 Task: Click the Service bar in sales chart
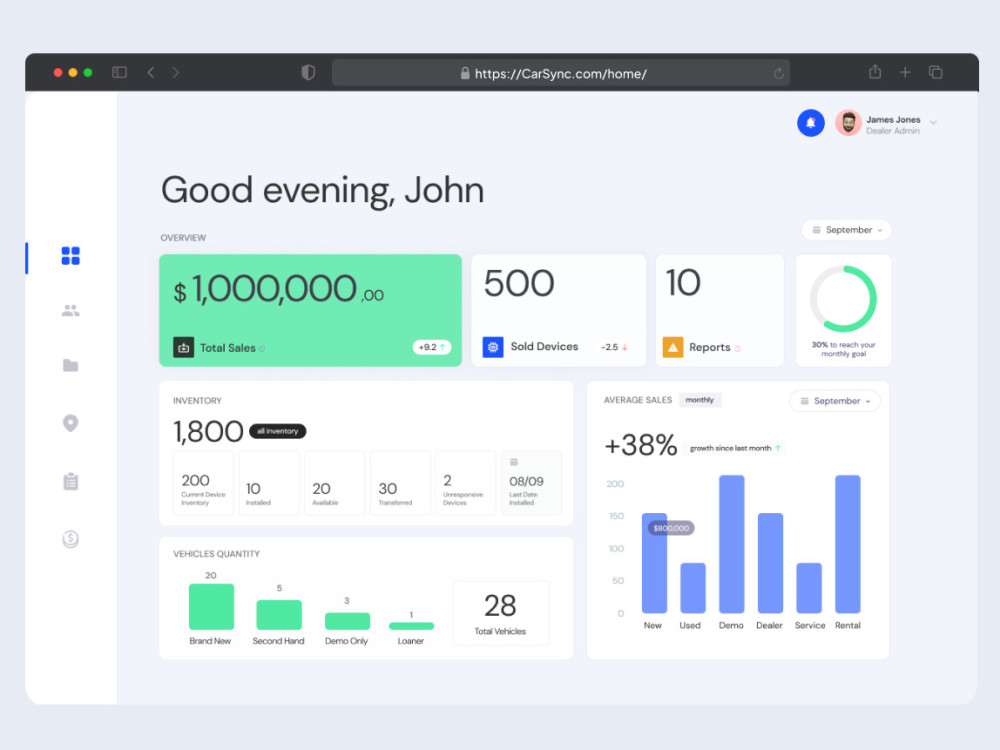pyautogui.click(x=809, y=588)
